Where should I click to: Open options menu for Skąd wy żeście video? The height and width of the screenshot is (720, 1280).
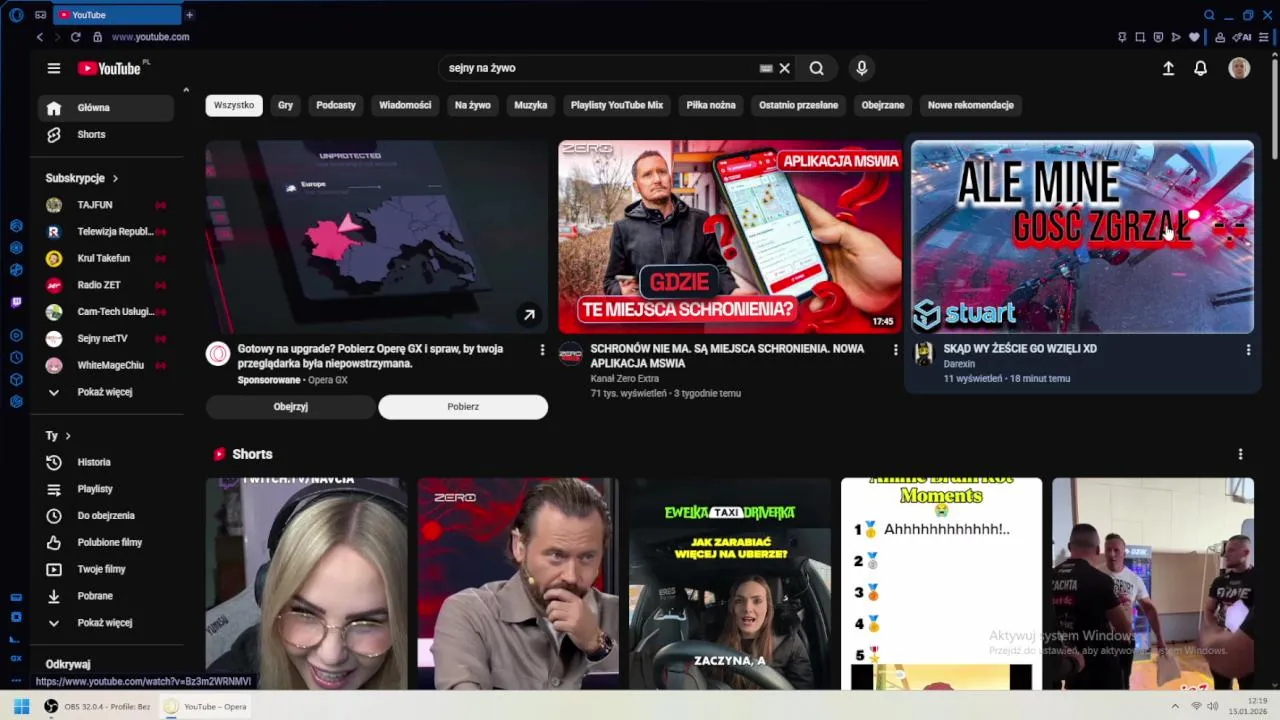[1248, 350]
